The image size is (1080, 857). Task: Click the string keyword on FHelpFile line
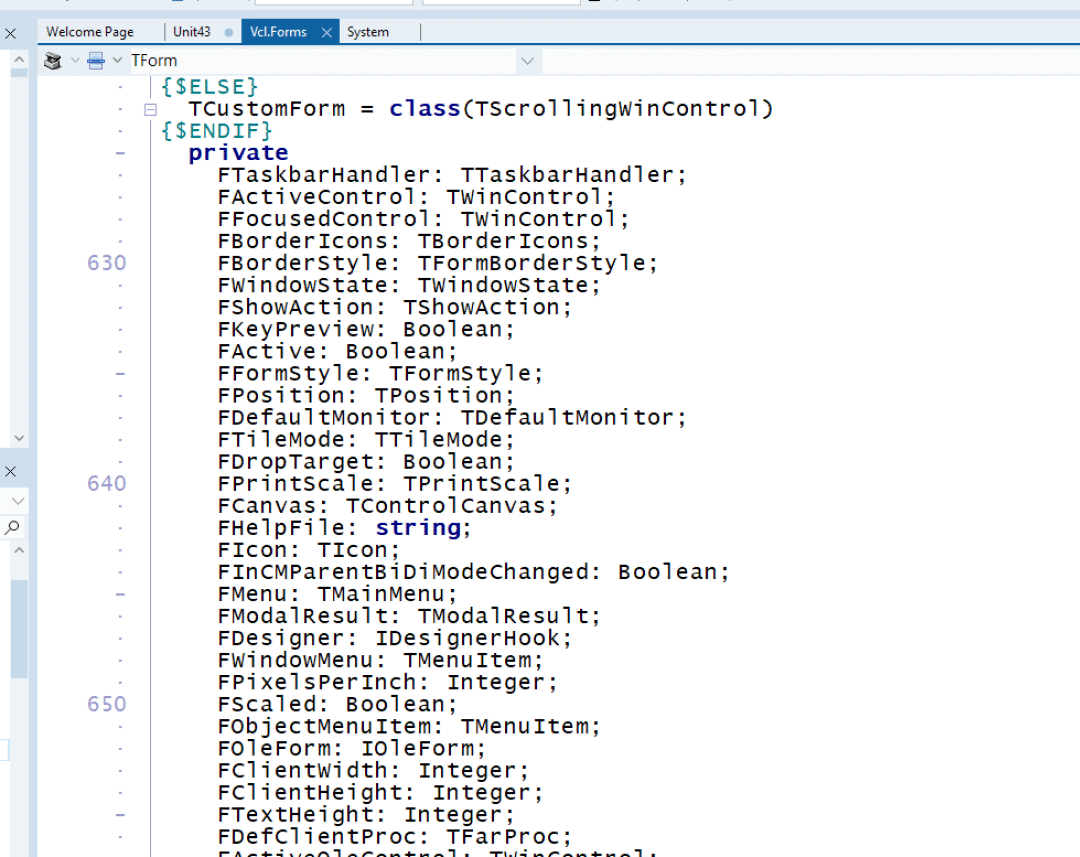(x=418, y=528)
